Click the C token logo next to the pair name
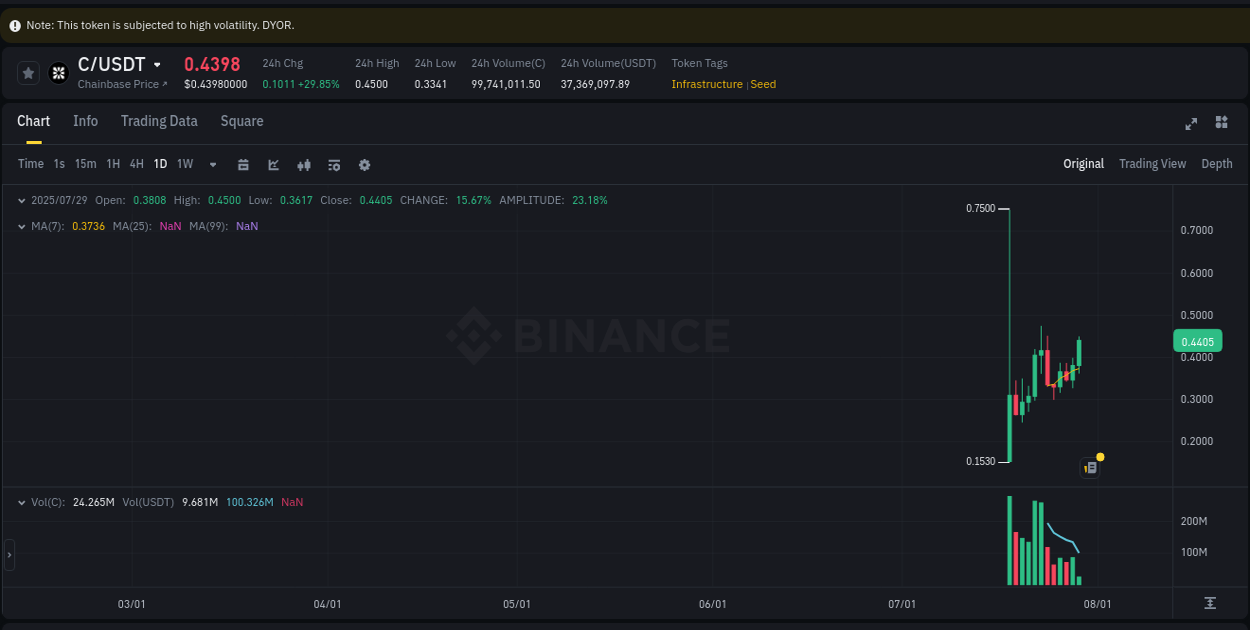The width and height of the screenshot is (1250, 630). click(58, 72)
